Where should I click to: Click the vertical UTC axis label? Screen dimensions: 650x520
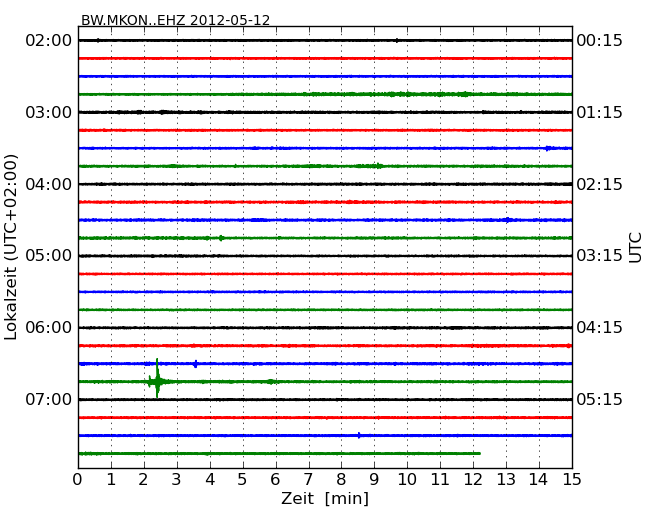[x=635, y=248]
